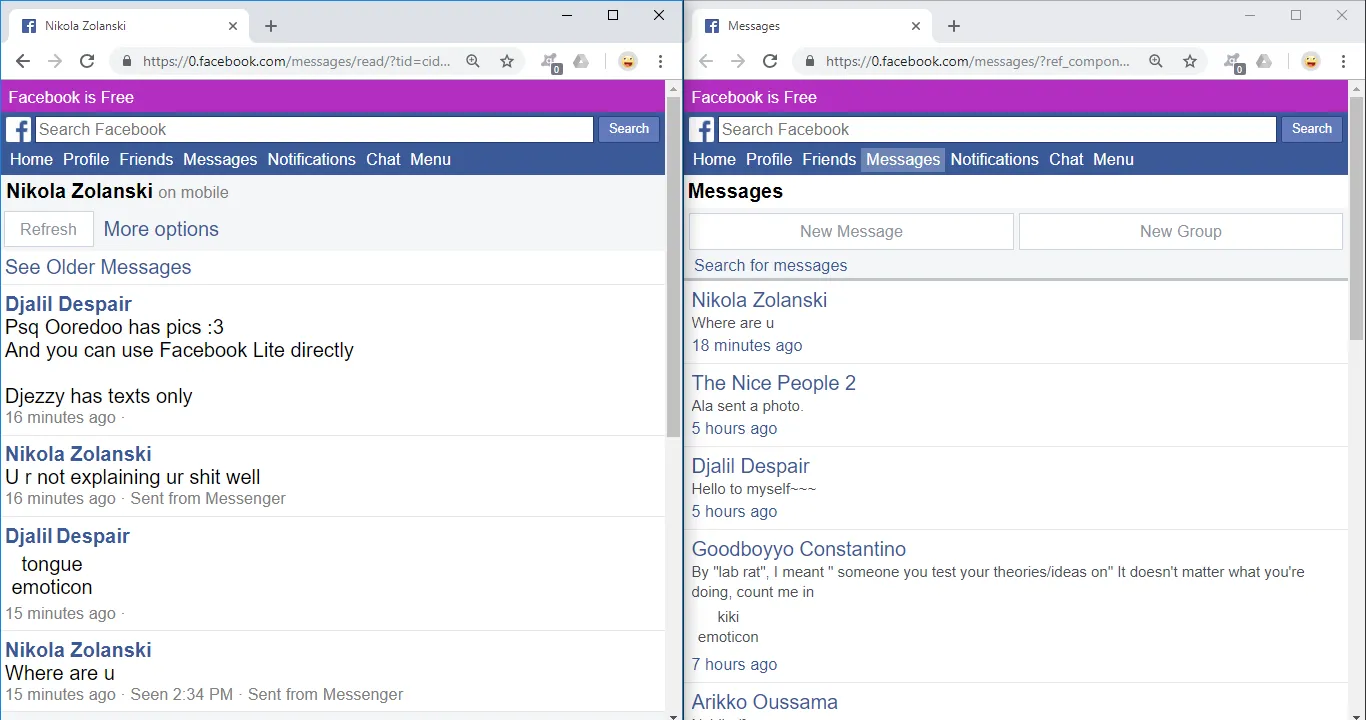The width and height of the screenshot is (1366, 720).
Task: Click See Older Messages link
Action: (98, 267)
